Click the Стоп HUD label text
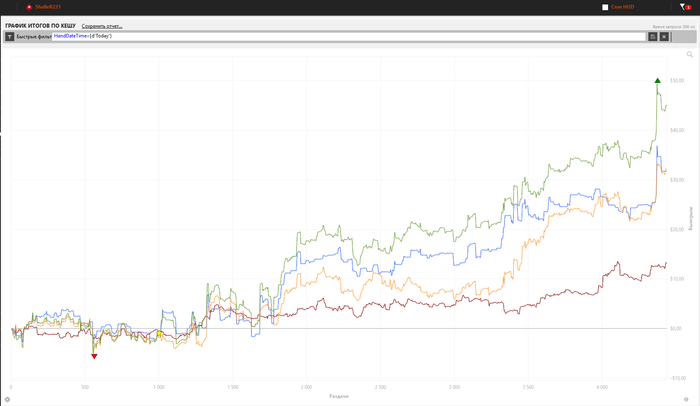 tap(622, 7)
